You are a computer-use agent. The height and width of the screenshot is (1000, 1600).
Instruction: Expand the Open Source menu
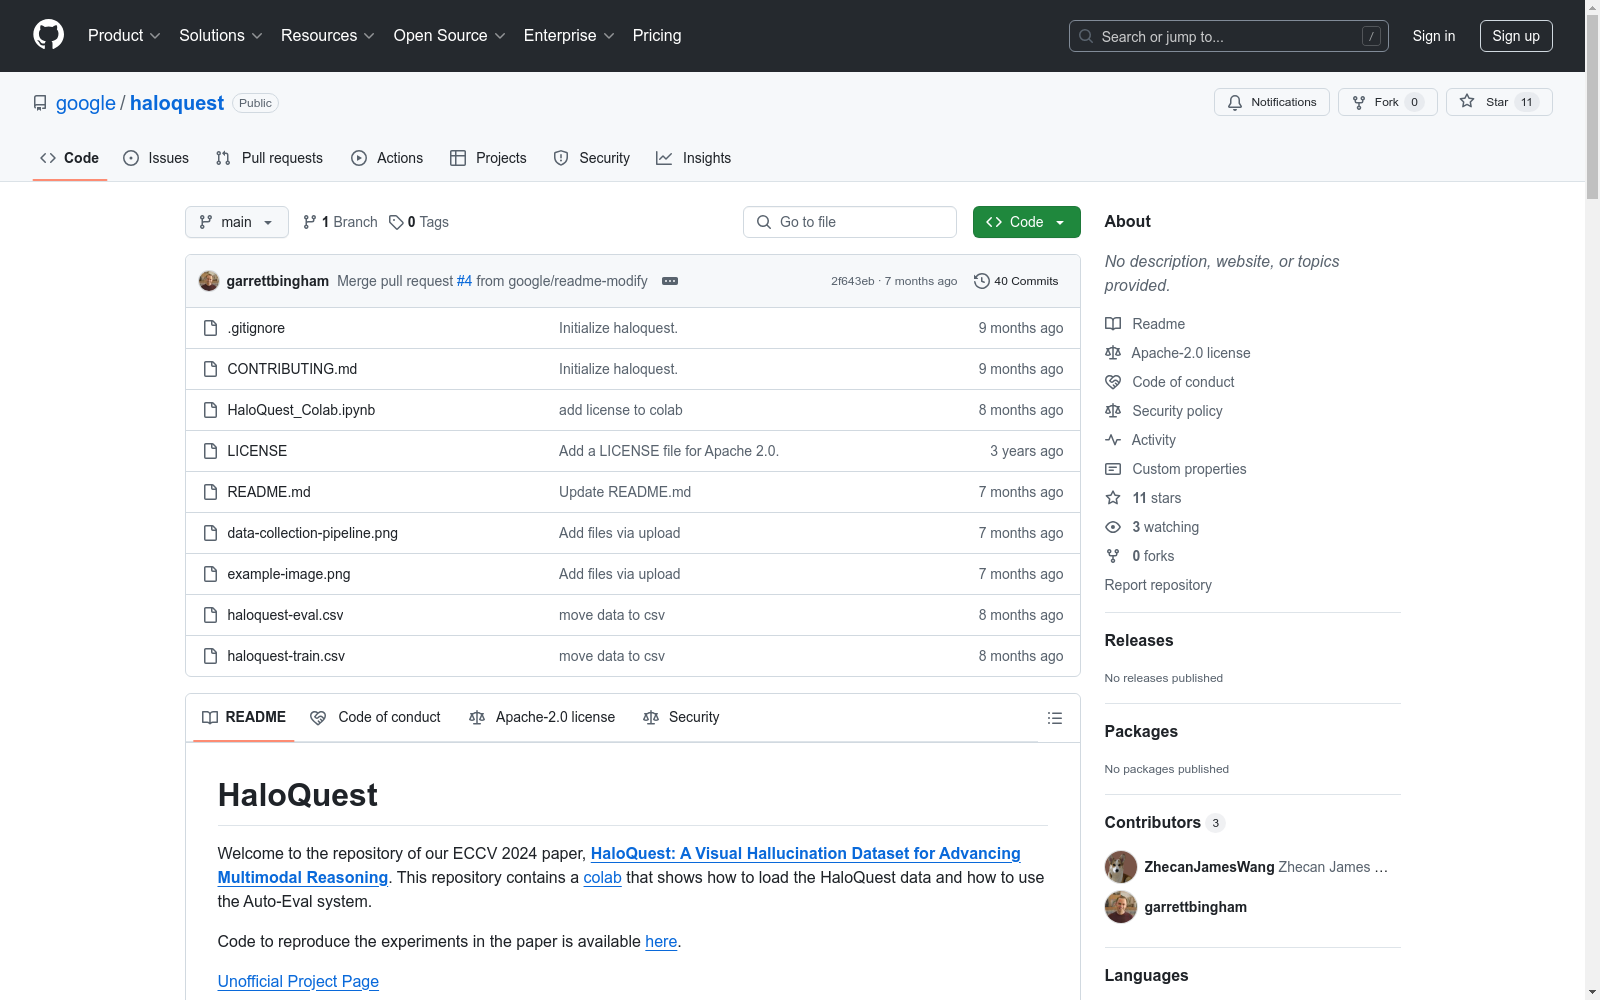[450, 36]
